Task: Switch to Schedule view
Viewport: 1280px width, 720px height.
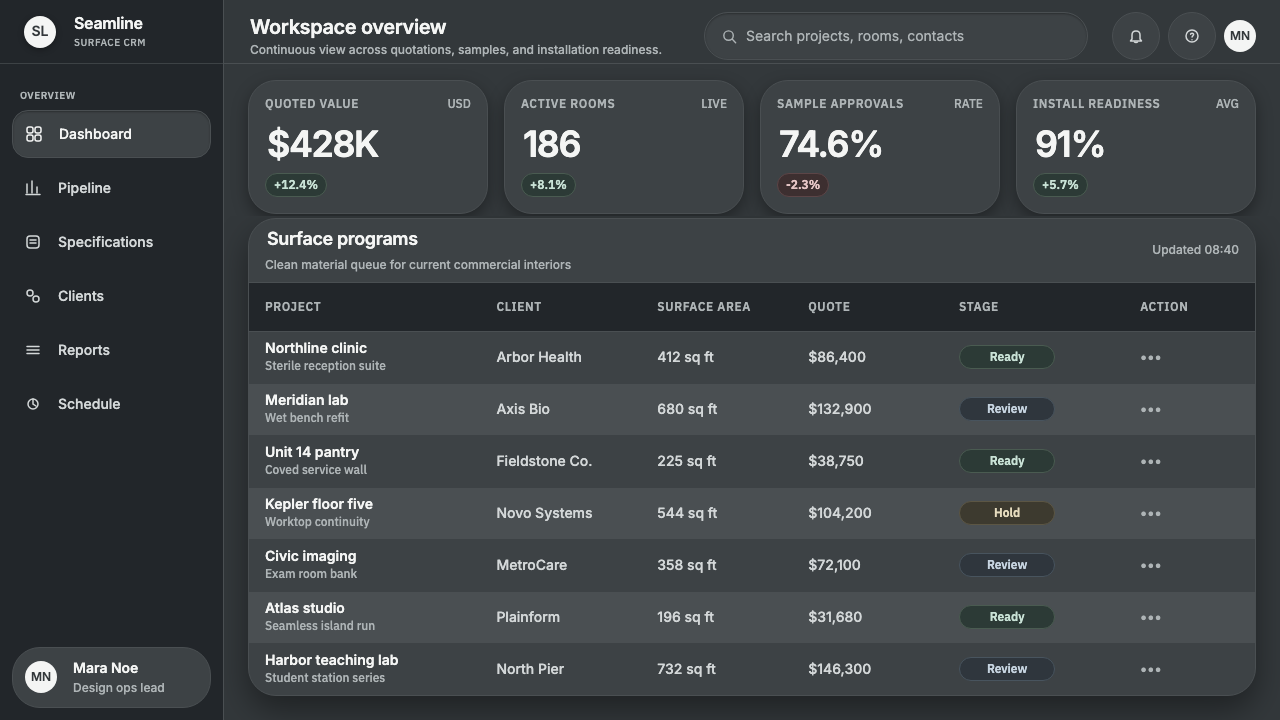Action: (111, 404)
